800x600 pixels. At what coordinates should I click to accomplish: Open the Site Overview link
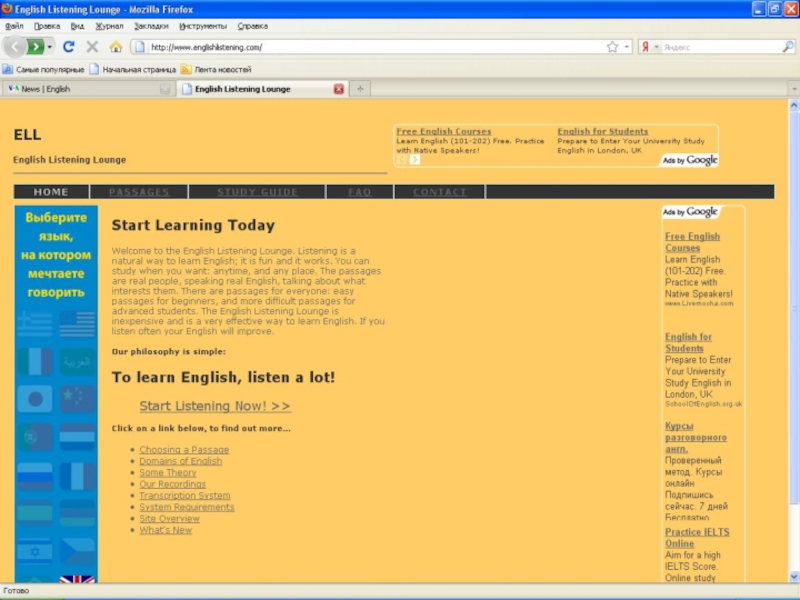point(169,518)
